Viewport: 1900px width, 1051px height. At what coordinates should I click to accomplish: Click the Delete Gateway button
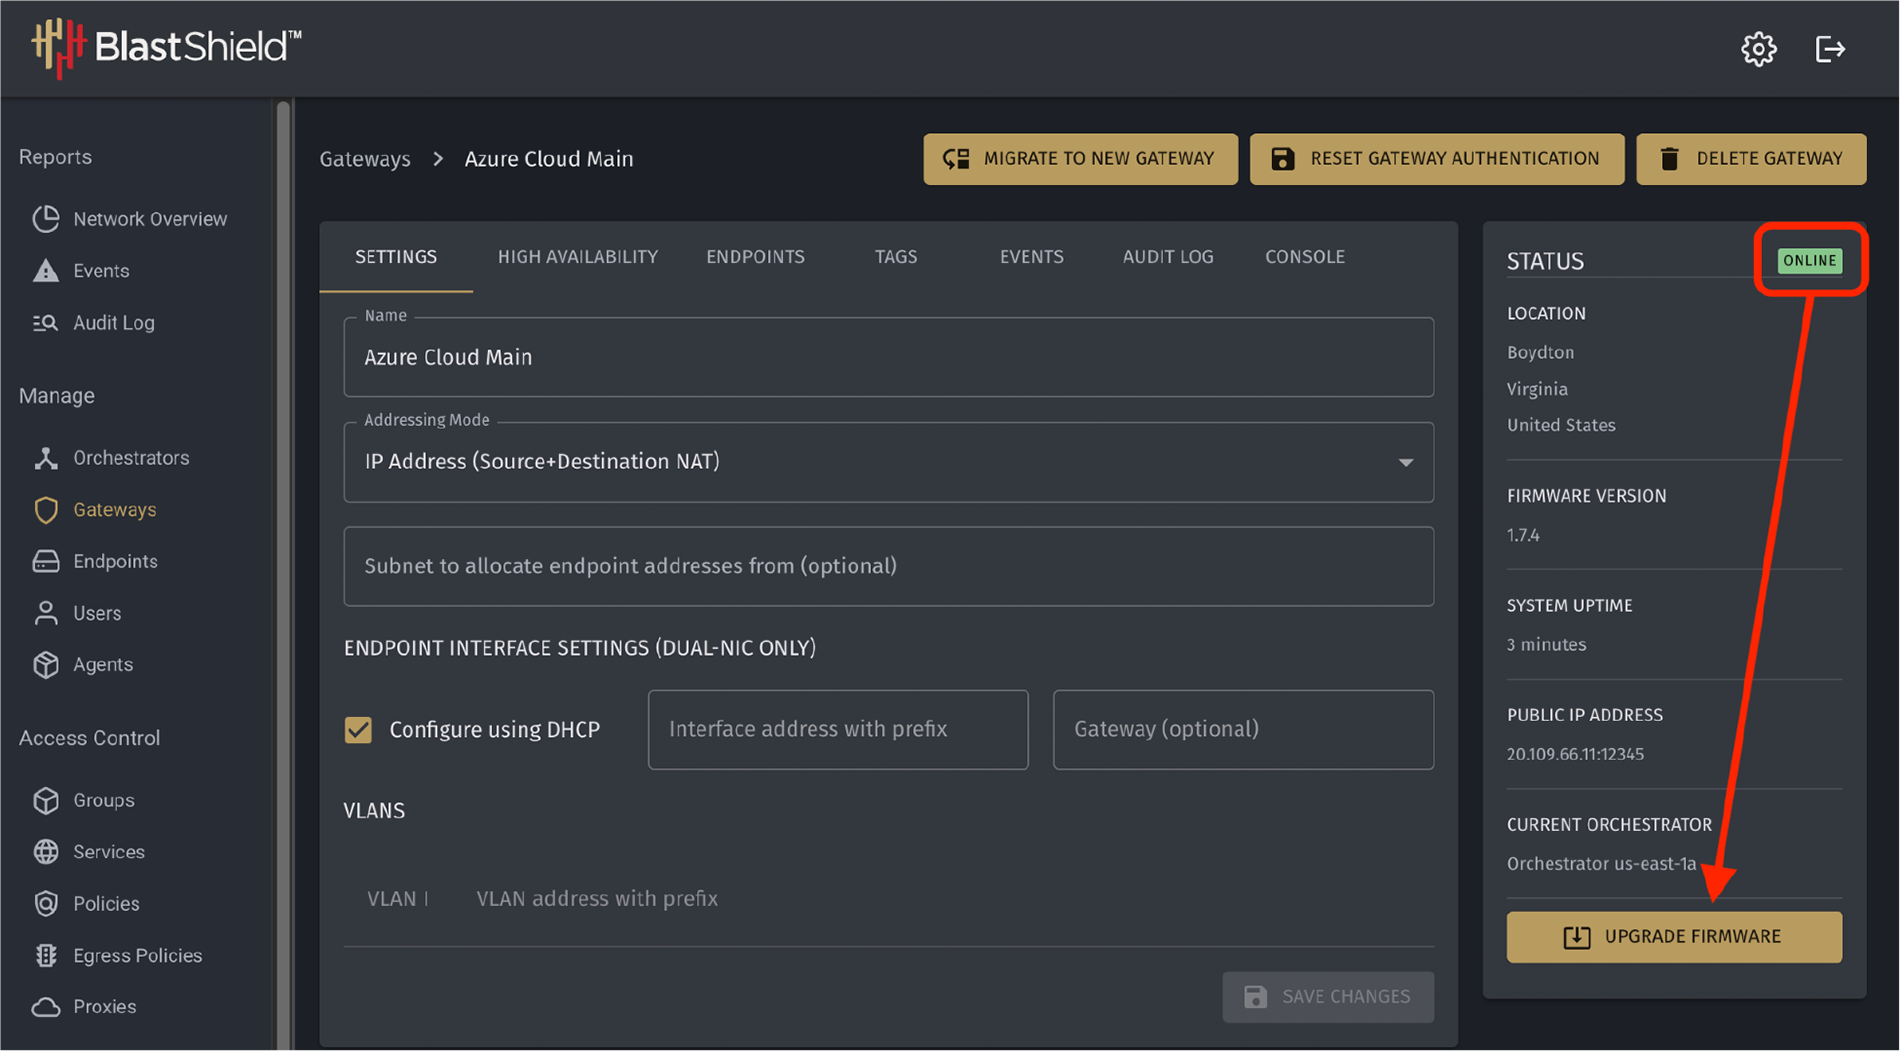(1751, 159)
